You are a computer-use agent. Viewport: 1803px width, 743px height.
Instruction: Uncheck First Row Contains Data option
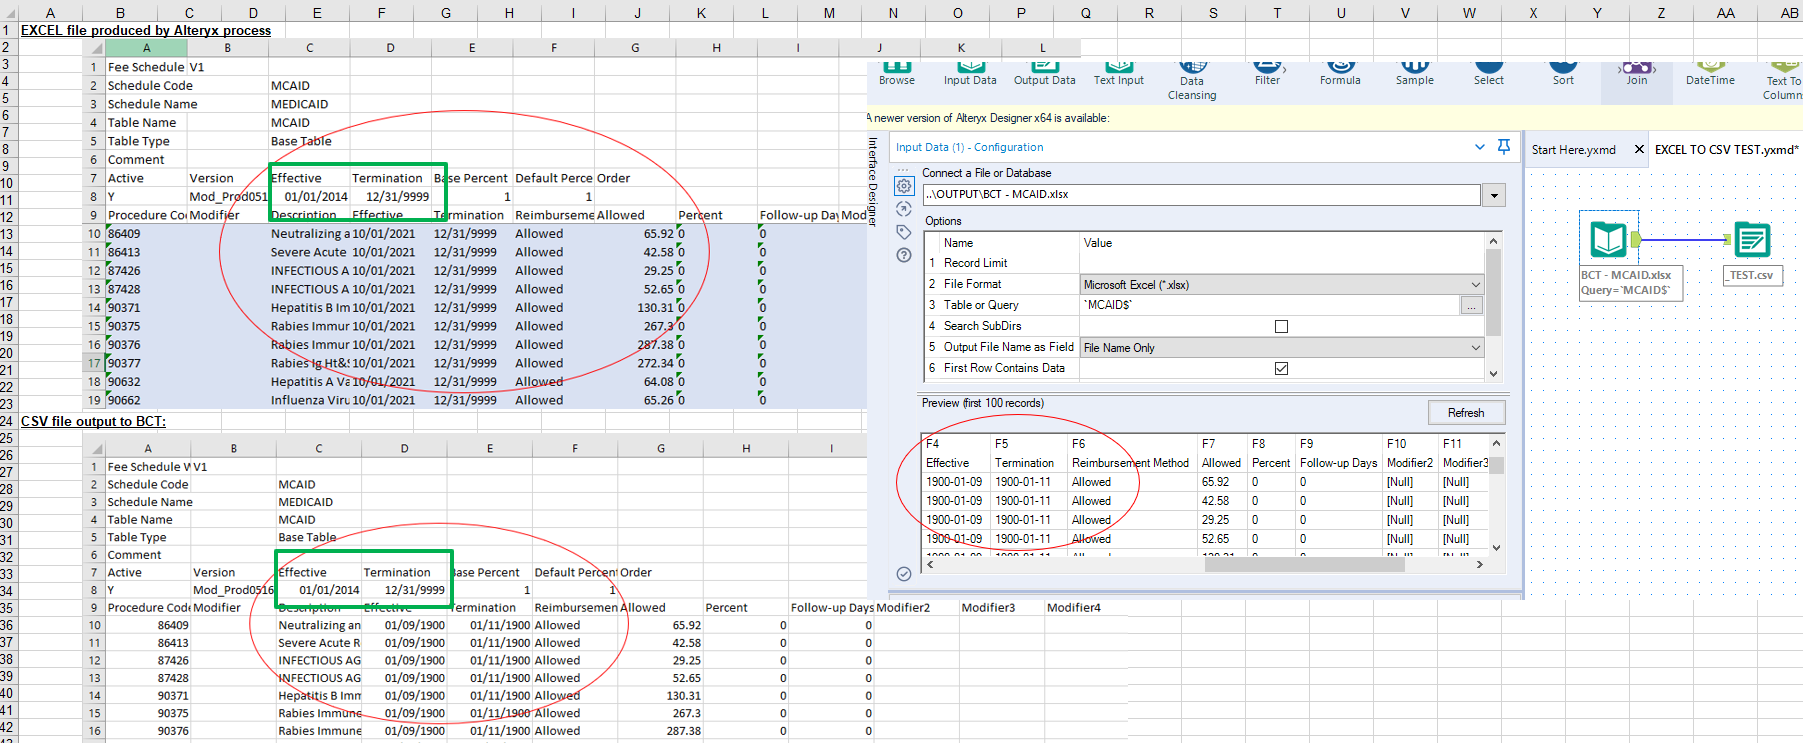click(1281, 368)
